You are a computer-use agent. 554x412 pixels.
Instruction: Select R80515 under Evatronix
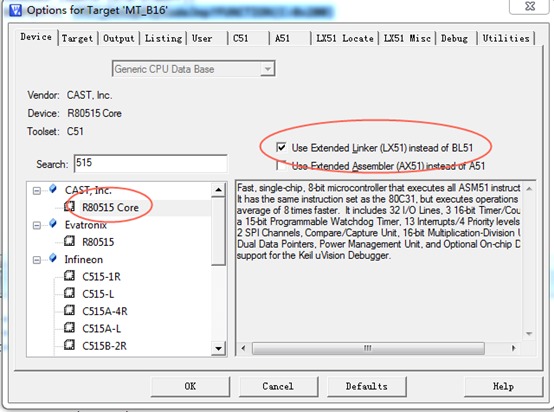98,242
